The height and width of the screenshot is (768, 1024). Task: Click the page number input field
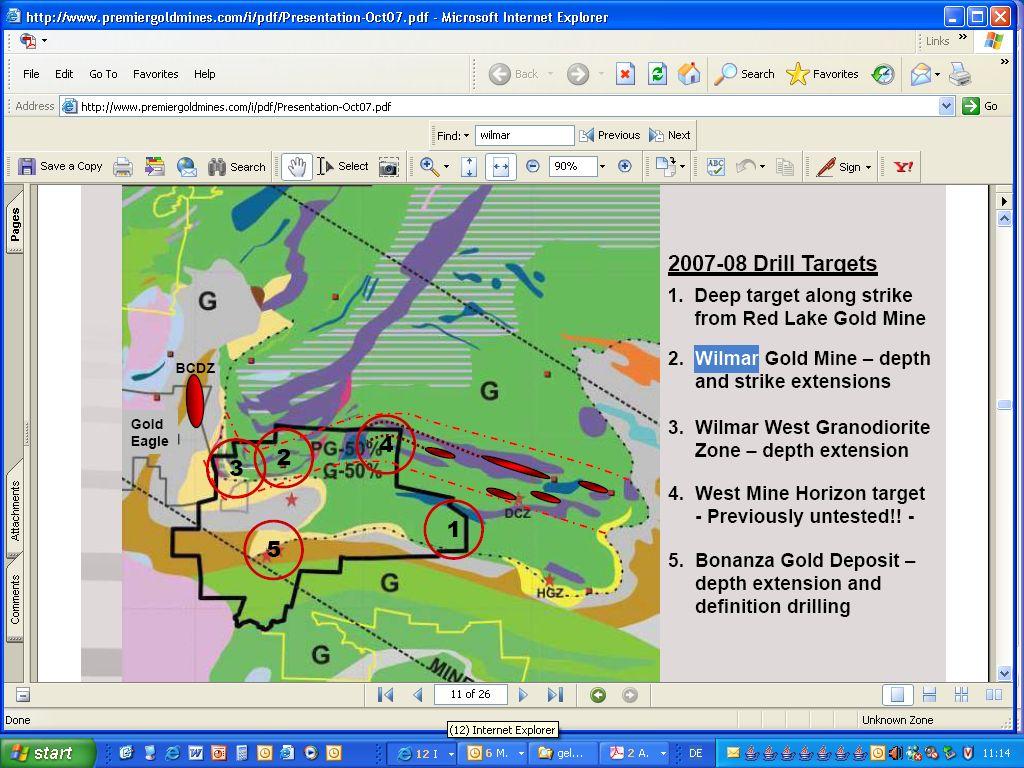point(470,695)
